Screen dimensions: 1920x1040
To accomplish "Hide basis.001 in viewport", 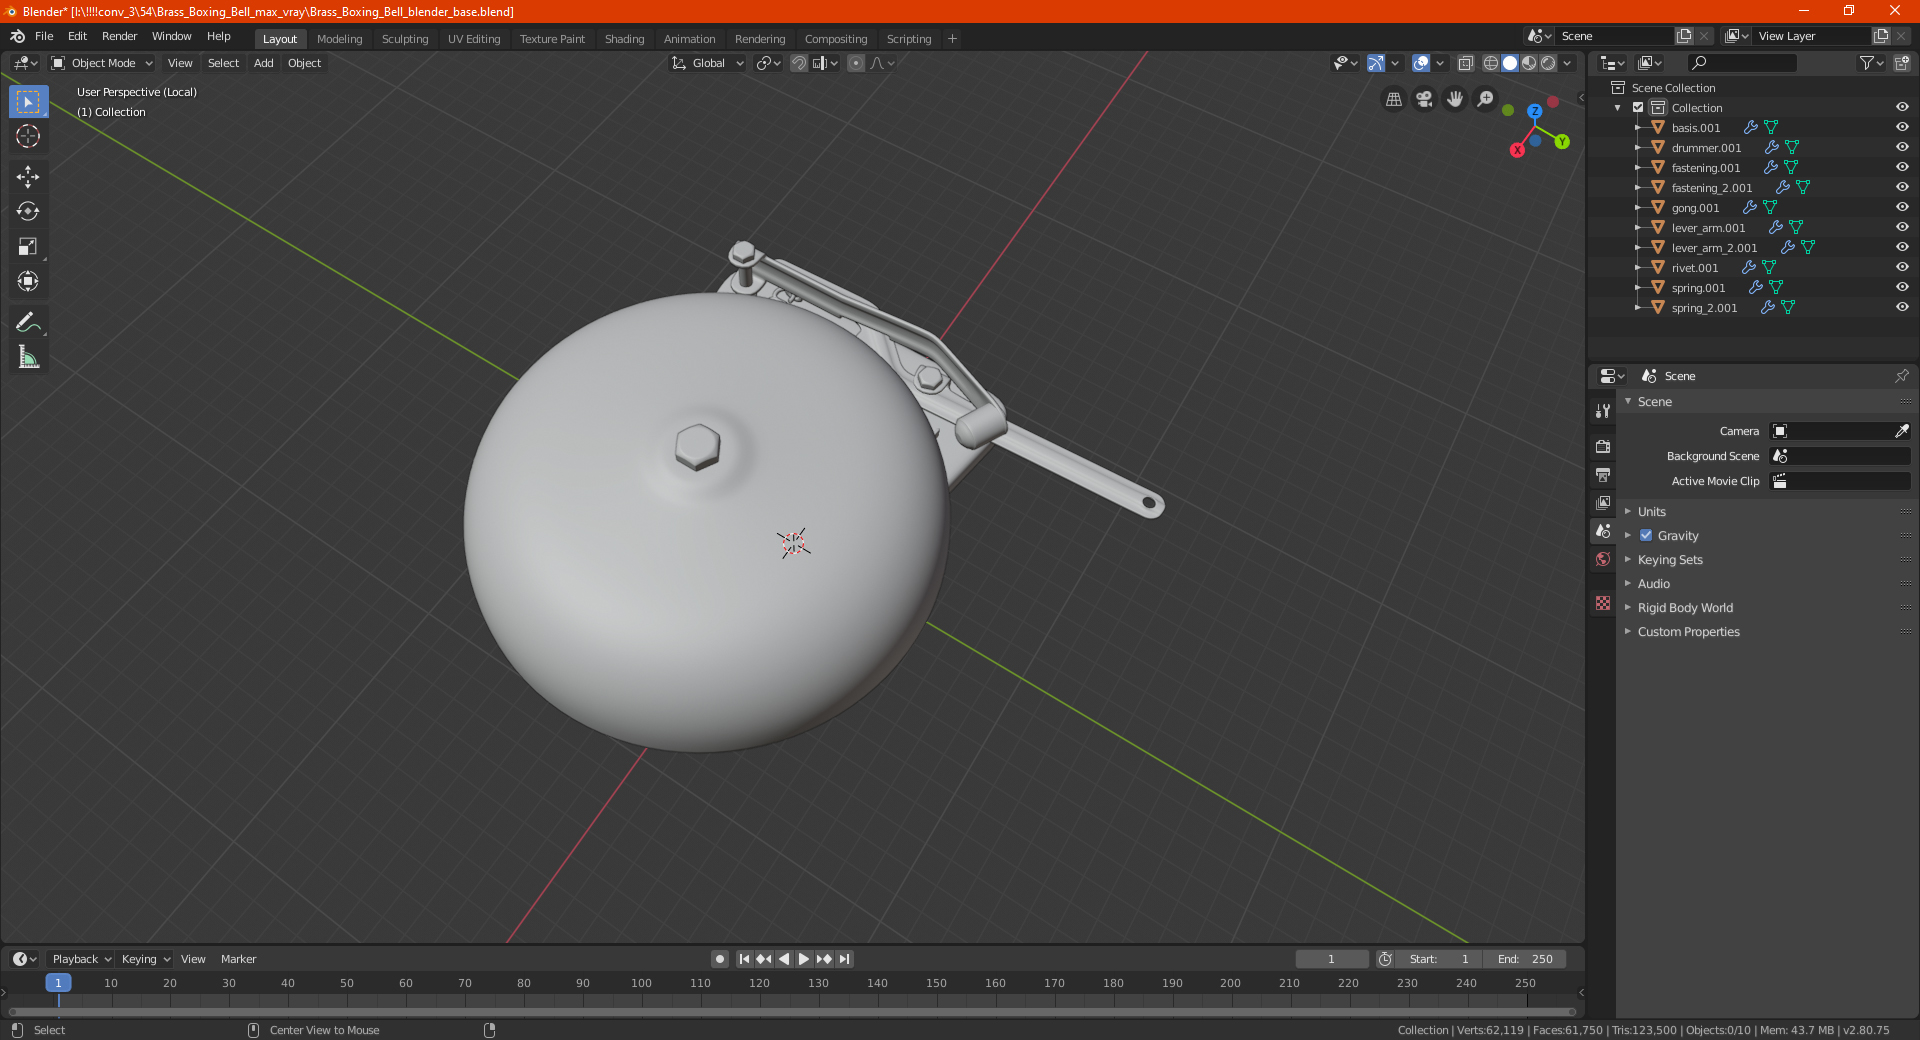I will [1902, 128].
